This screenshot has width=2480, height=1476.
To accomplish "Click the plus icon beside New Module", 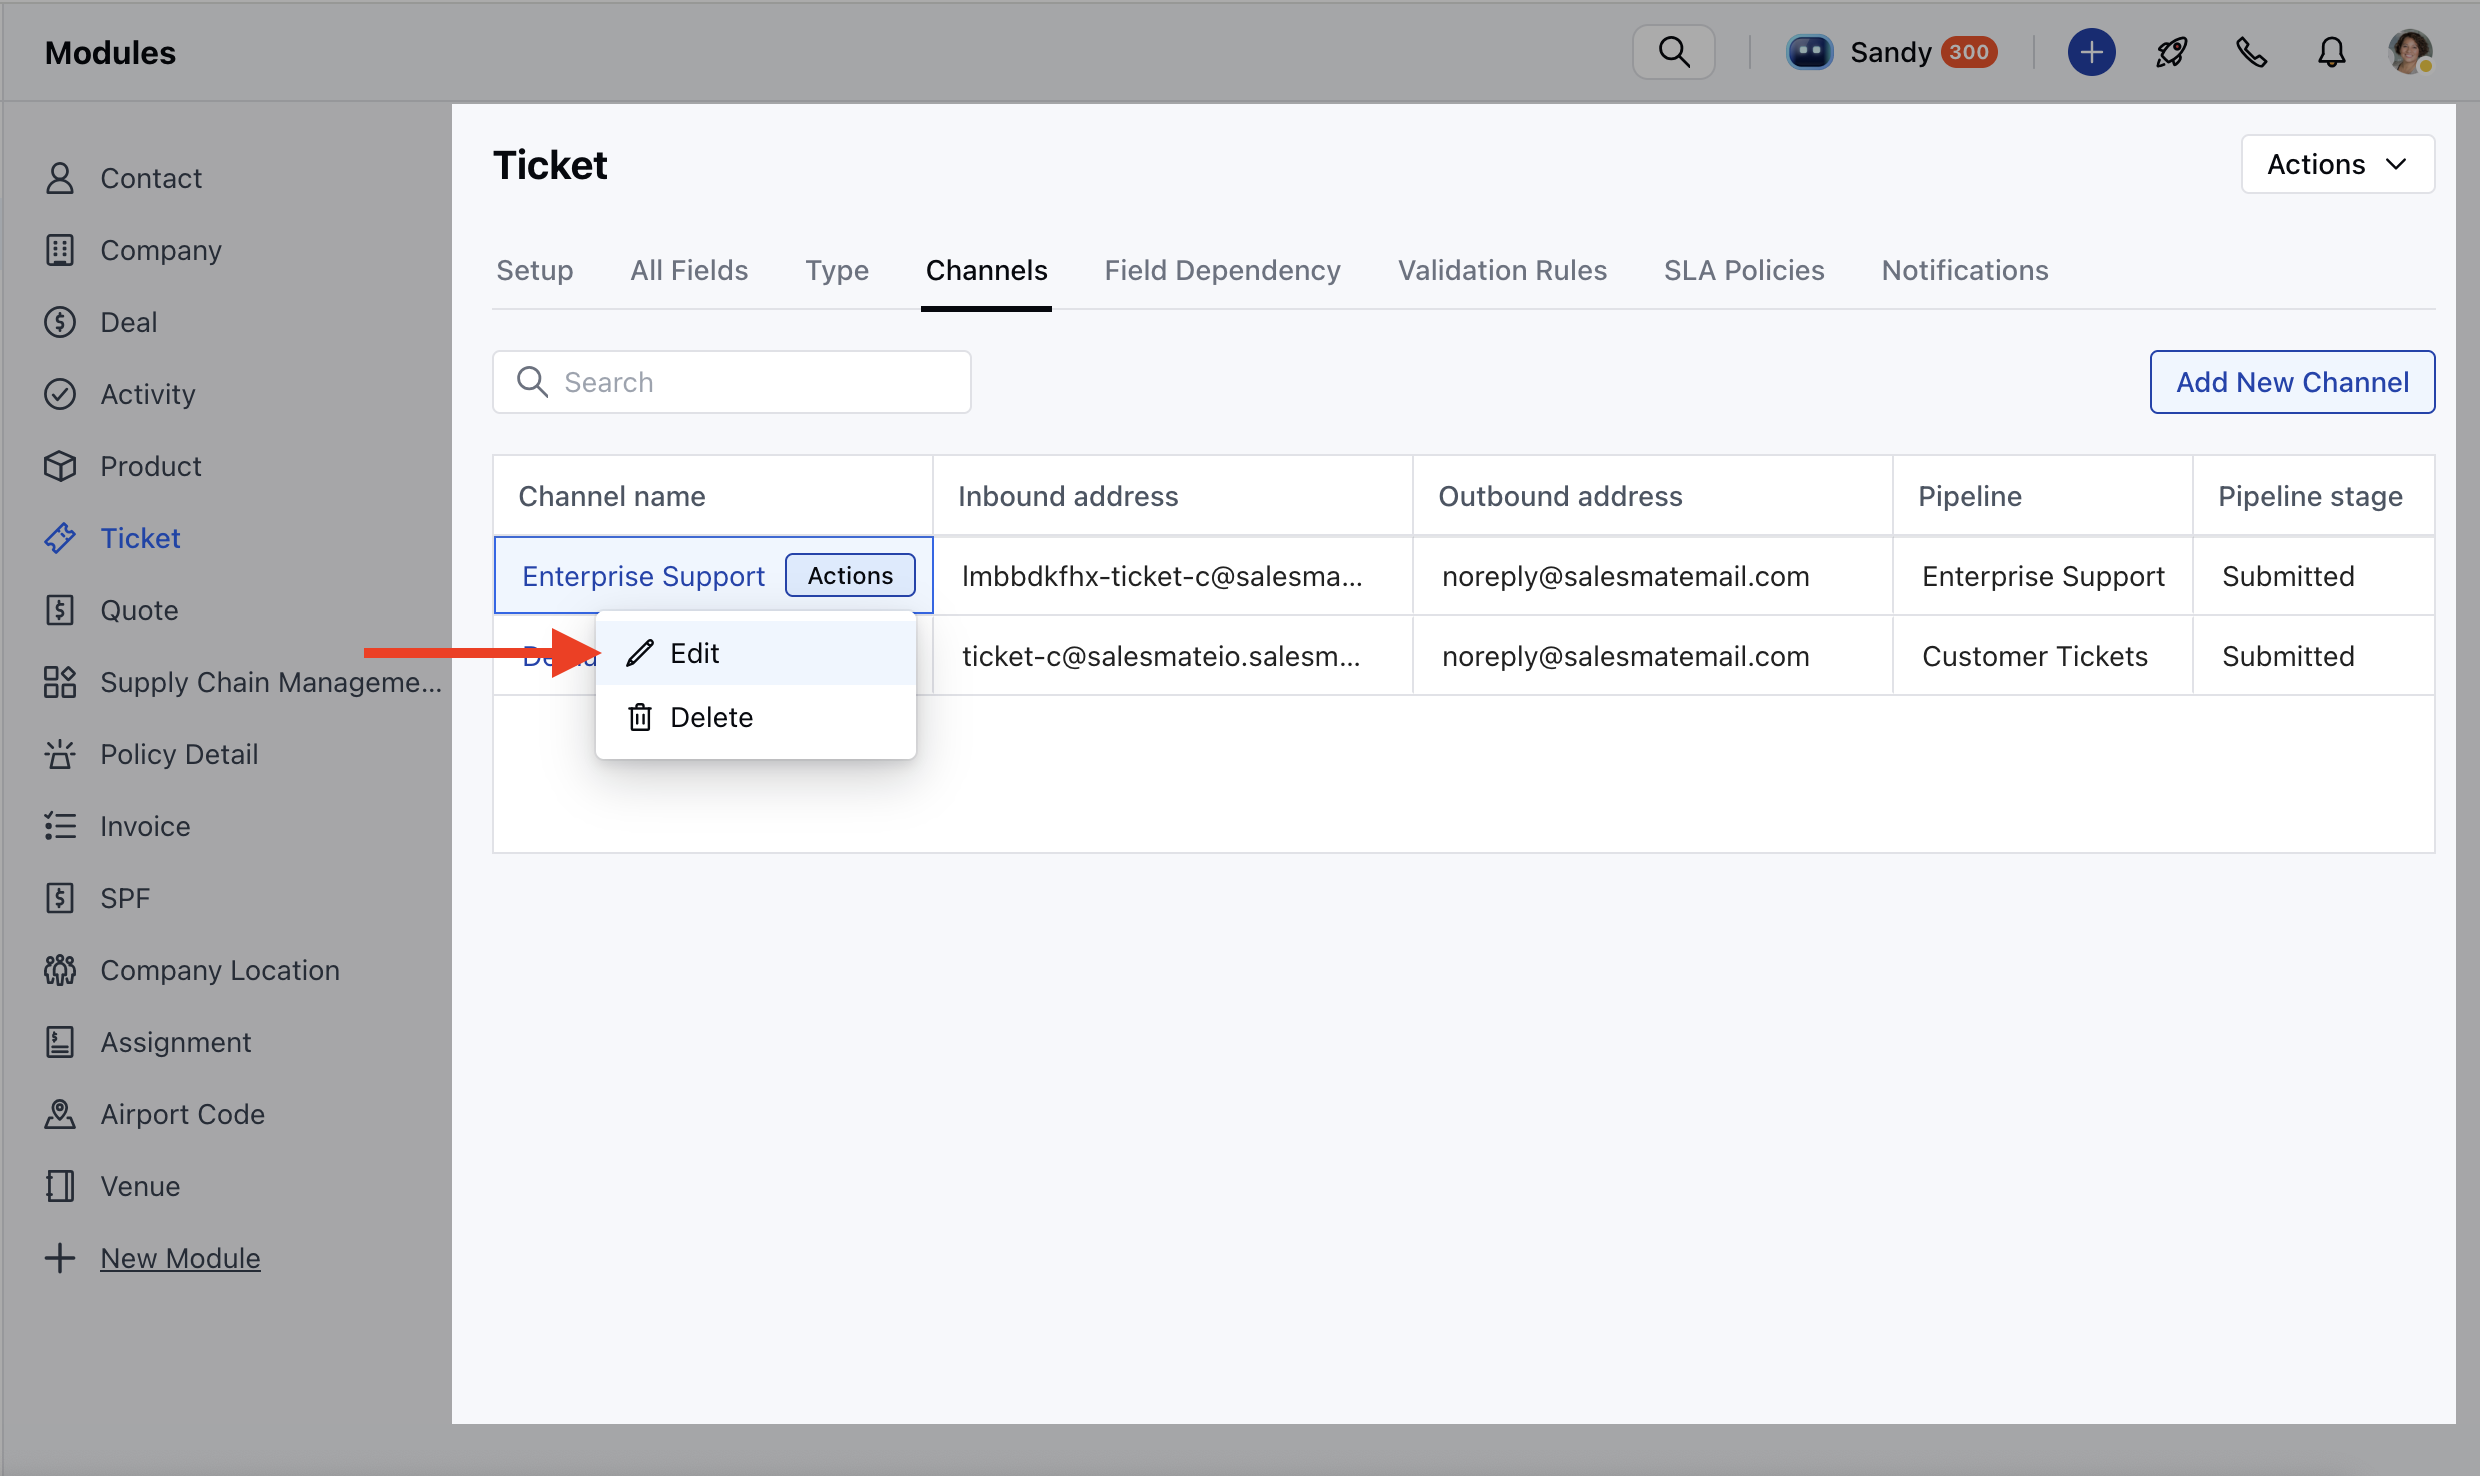I will [x=60, y=1258].
